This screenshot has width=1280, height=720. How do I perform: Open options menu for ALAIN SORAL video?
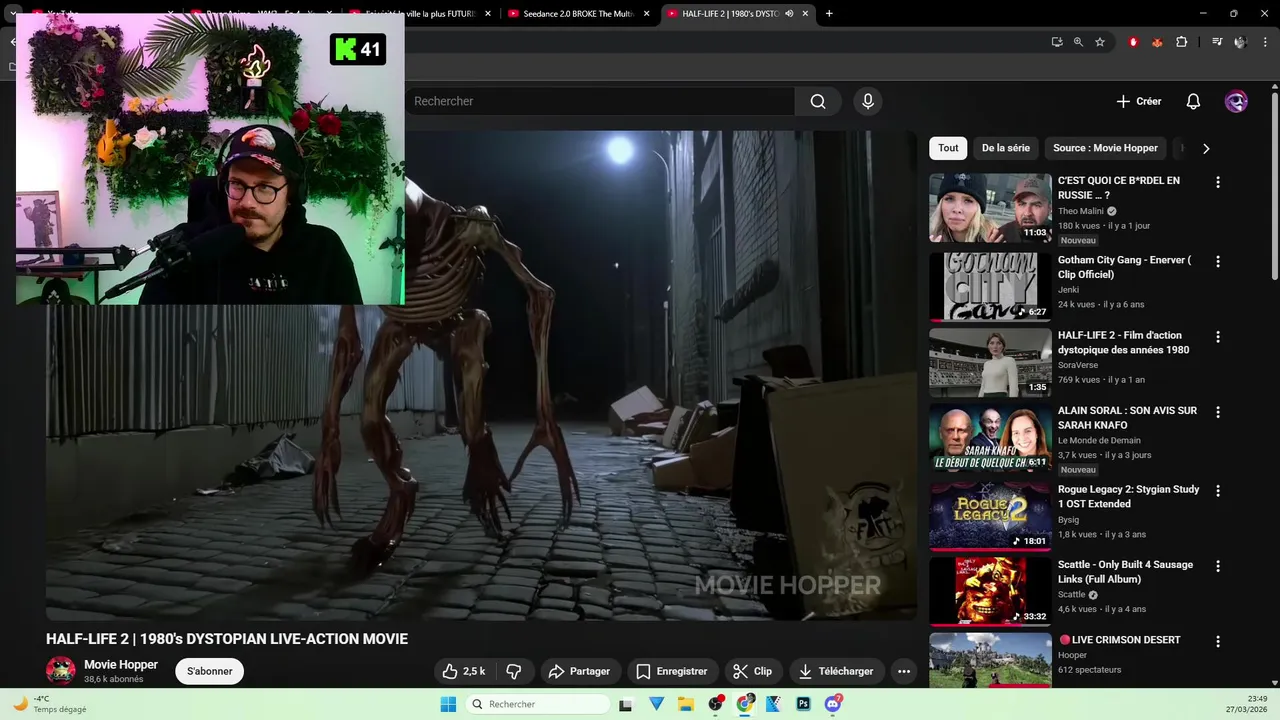(x=1217, y=412)
